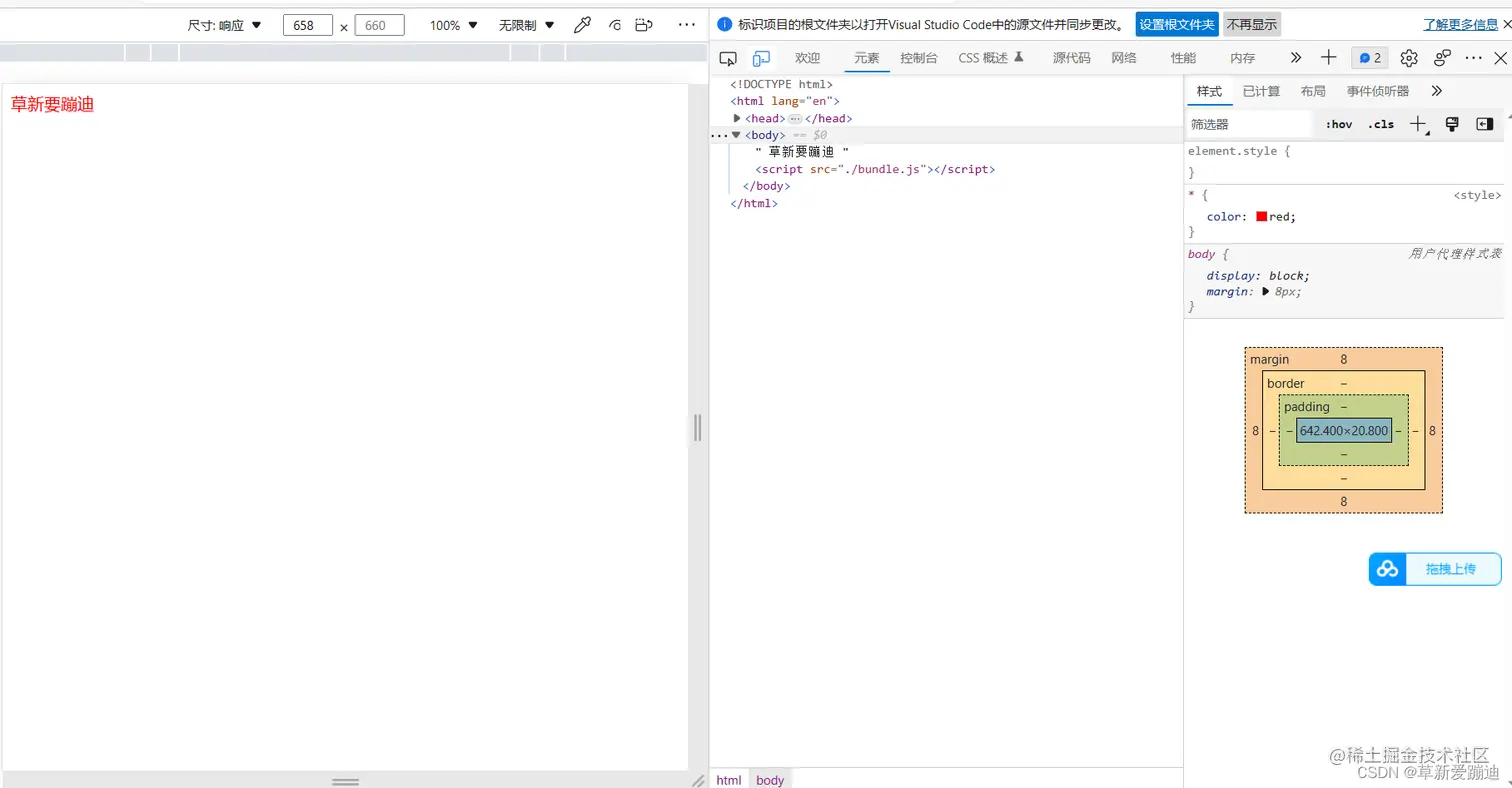
Task: Open the dimensions 响应 dropdown
Action: 225,25
